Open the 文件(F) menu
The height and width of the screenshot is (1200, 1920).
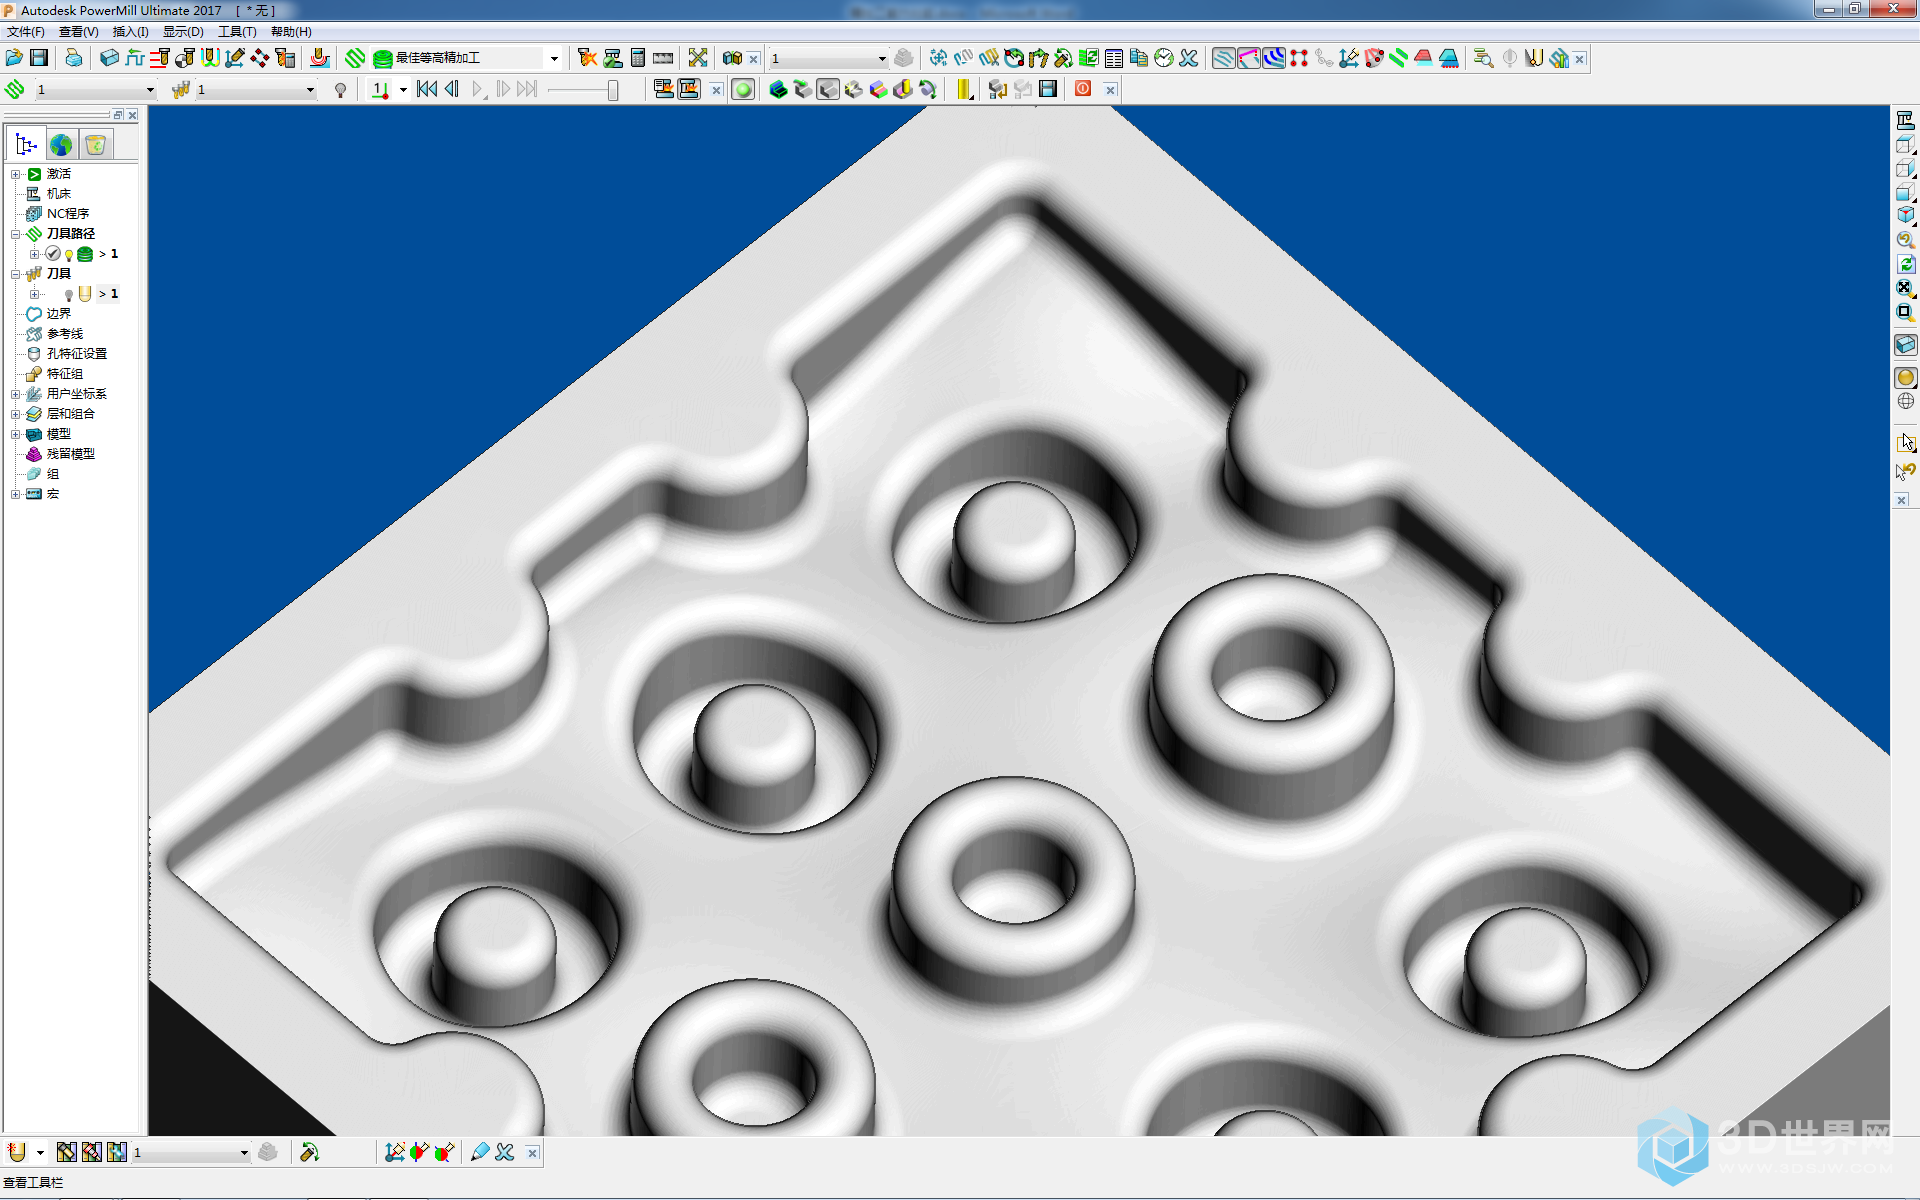click(26, 32)
